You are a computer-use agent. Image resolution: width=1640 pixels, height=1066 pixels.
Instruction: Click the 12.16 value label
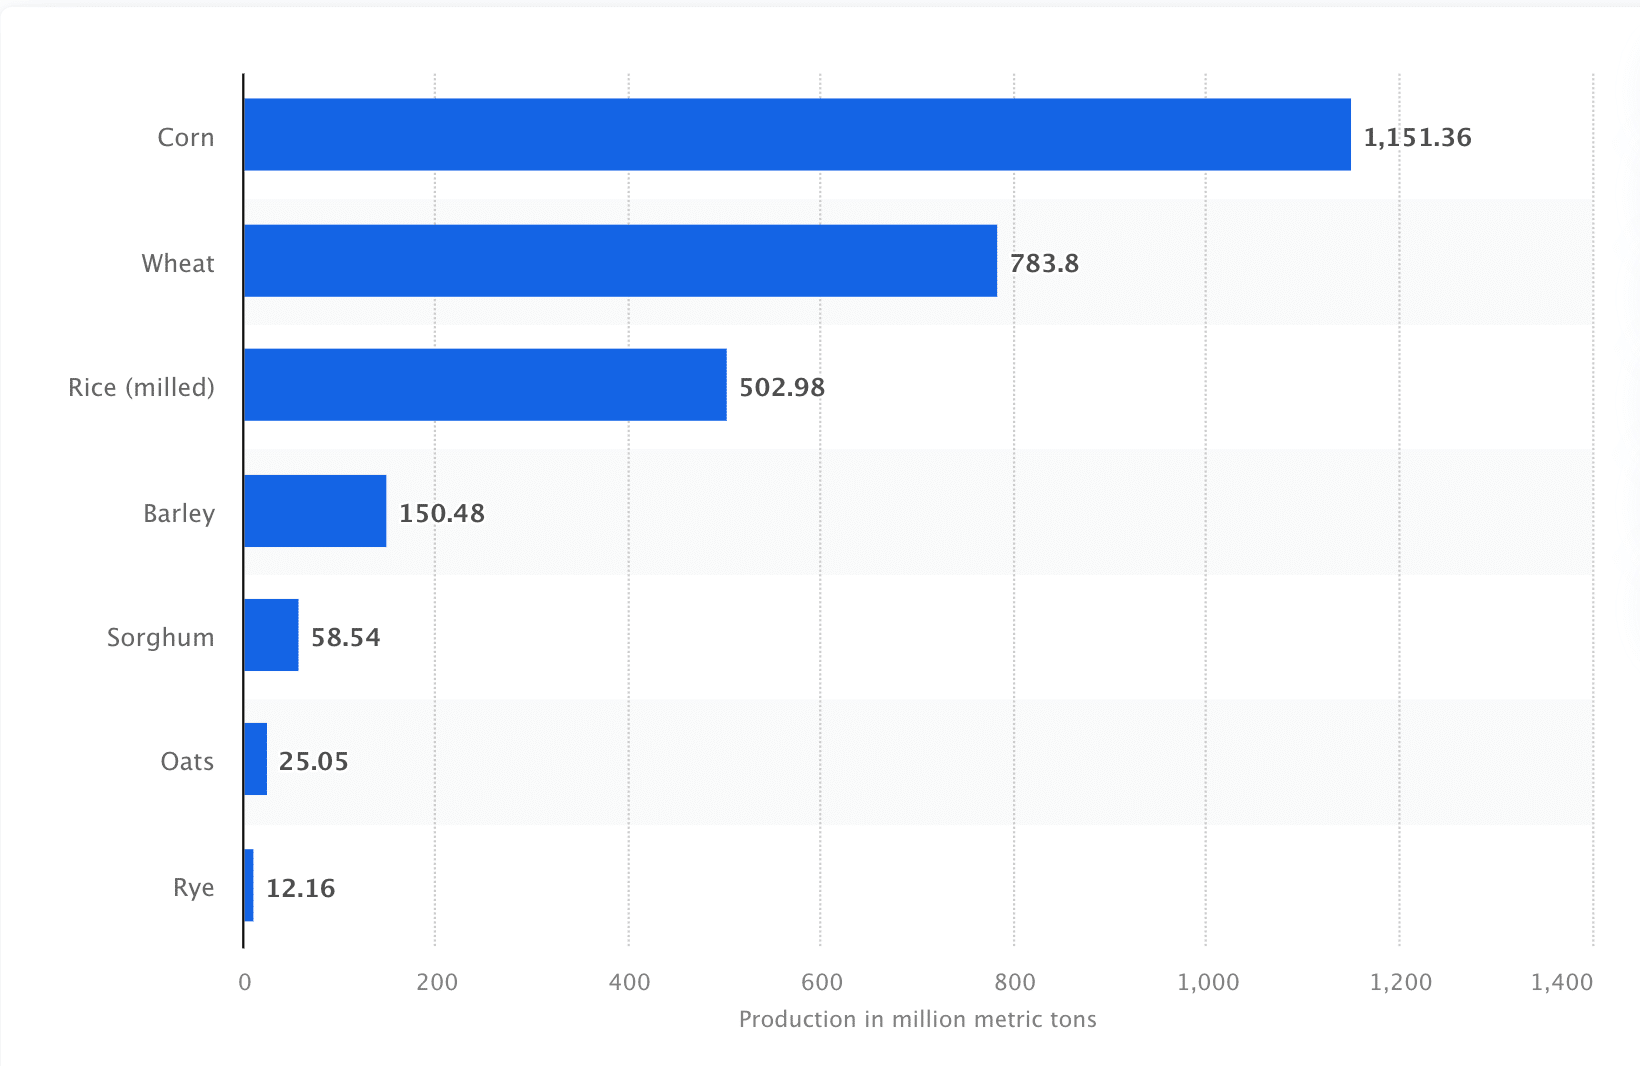300,888
